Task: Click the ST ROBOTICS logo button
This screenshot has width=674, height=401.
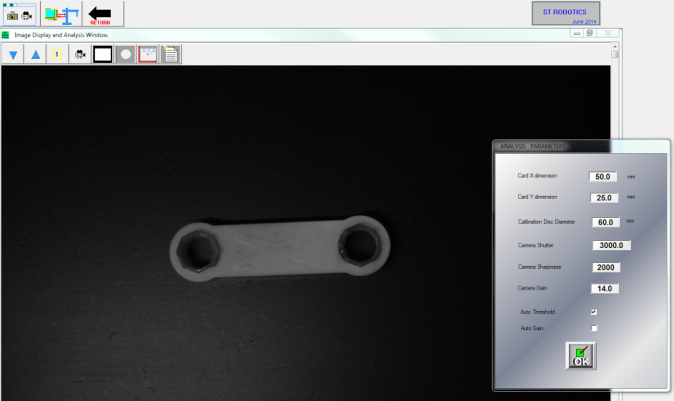Action: tap(566, 14)
